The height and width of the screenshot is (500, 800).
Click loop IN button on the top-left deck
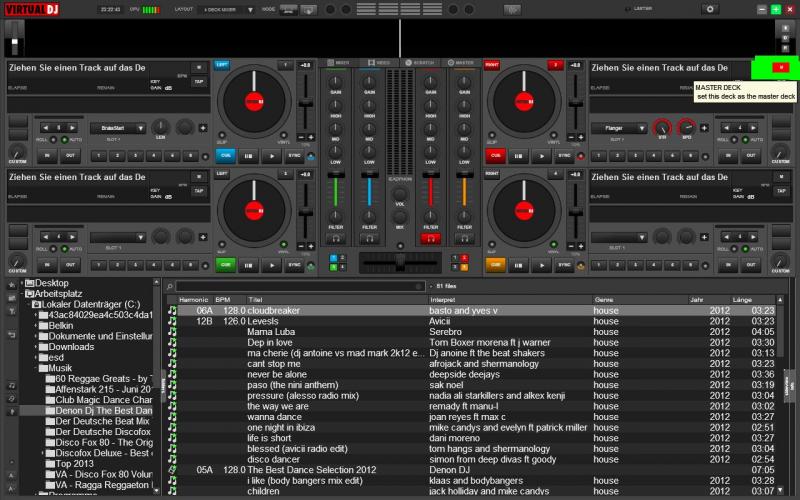46,156
